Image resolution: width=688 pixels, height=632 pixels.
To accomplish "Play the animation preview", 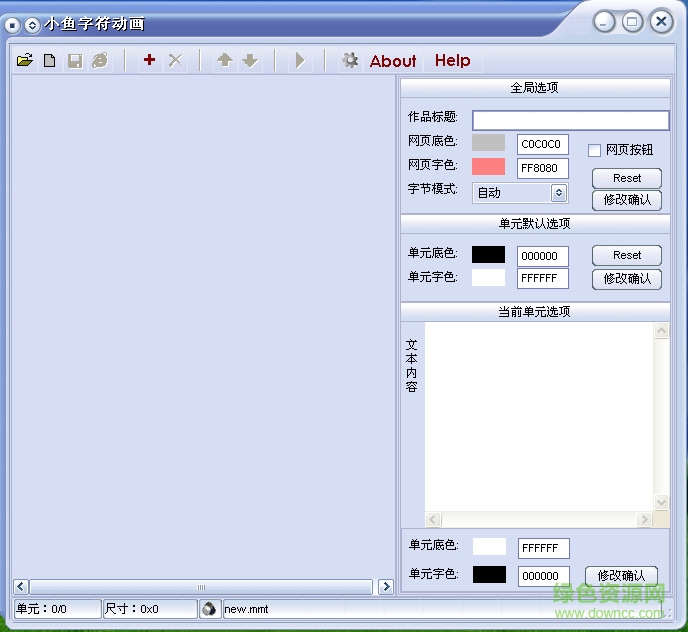I will coord(299,61).
